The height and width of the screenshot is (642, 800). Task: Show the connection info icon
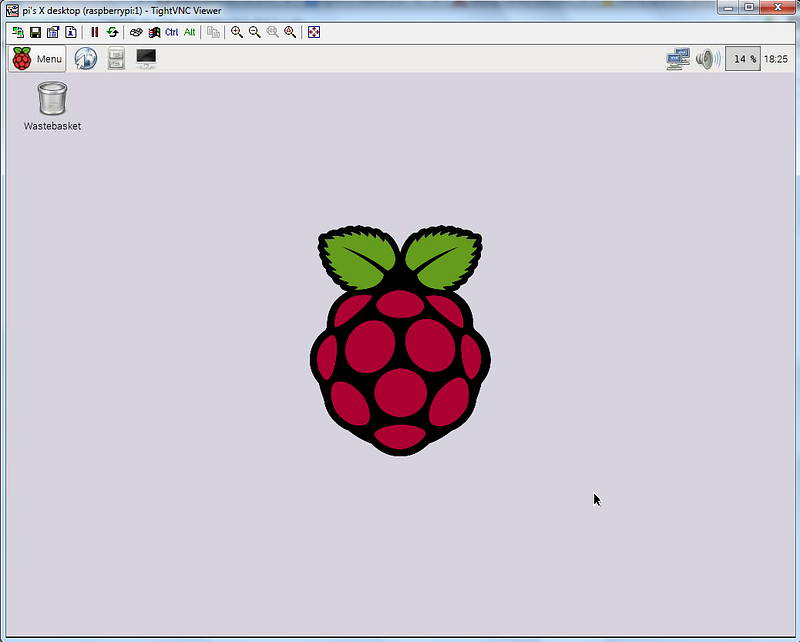click(71, 32)
